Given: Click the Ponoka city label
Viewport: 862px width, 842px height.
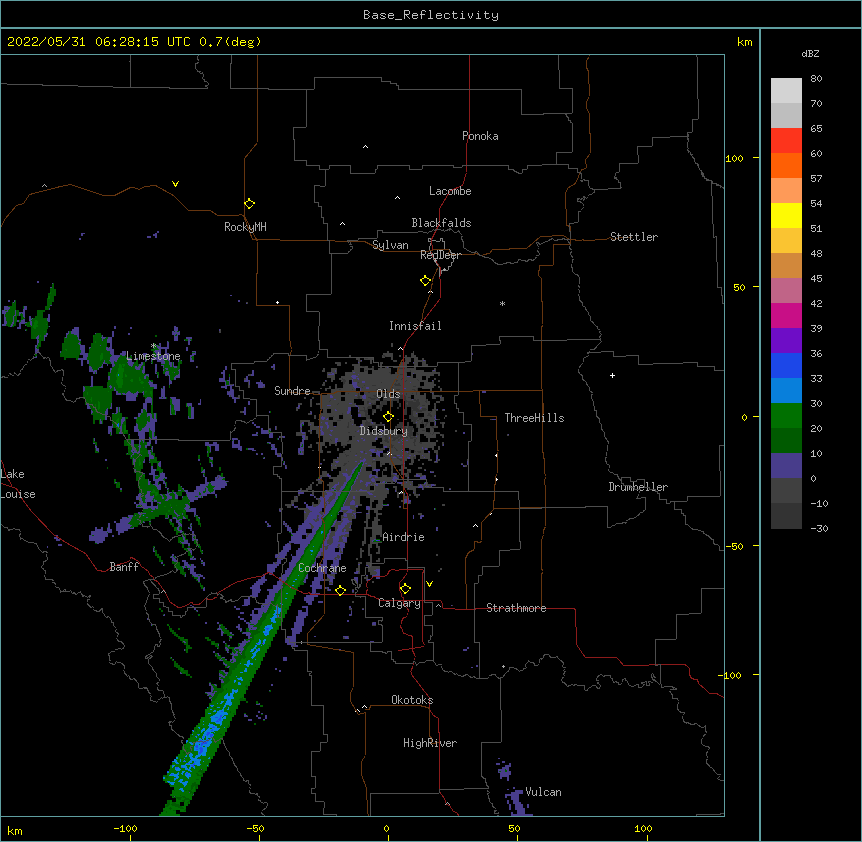Looking at the screenshot, I should pyautogui.click(x=480, y=136).
